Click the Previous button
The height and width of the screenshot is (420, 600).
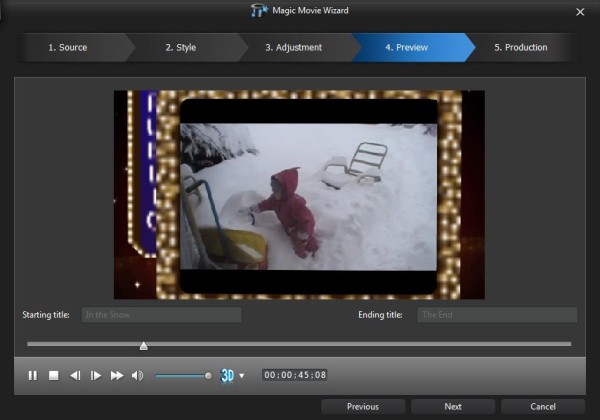pos(363,407)
